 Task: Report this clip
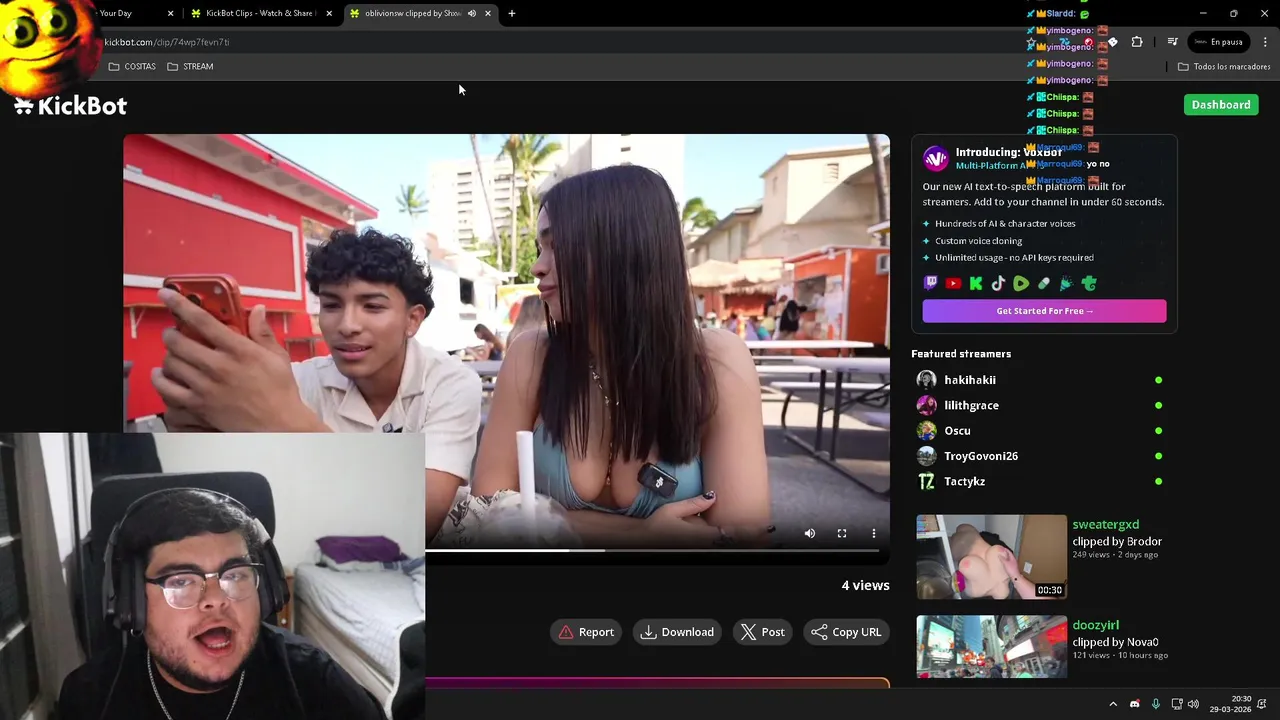[586, 632]
